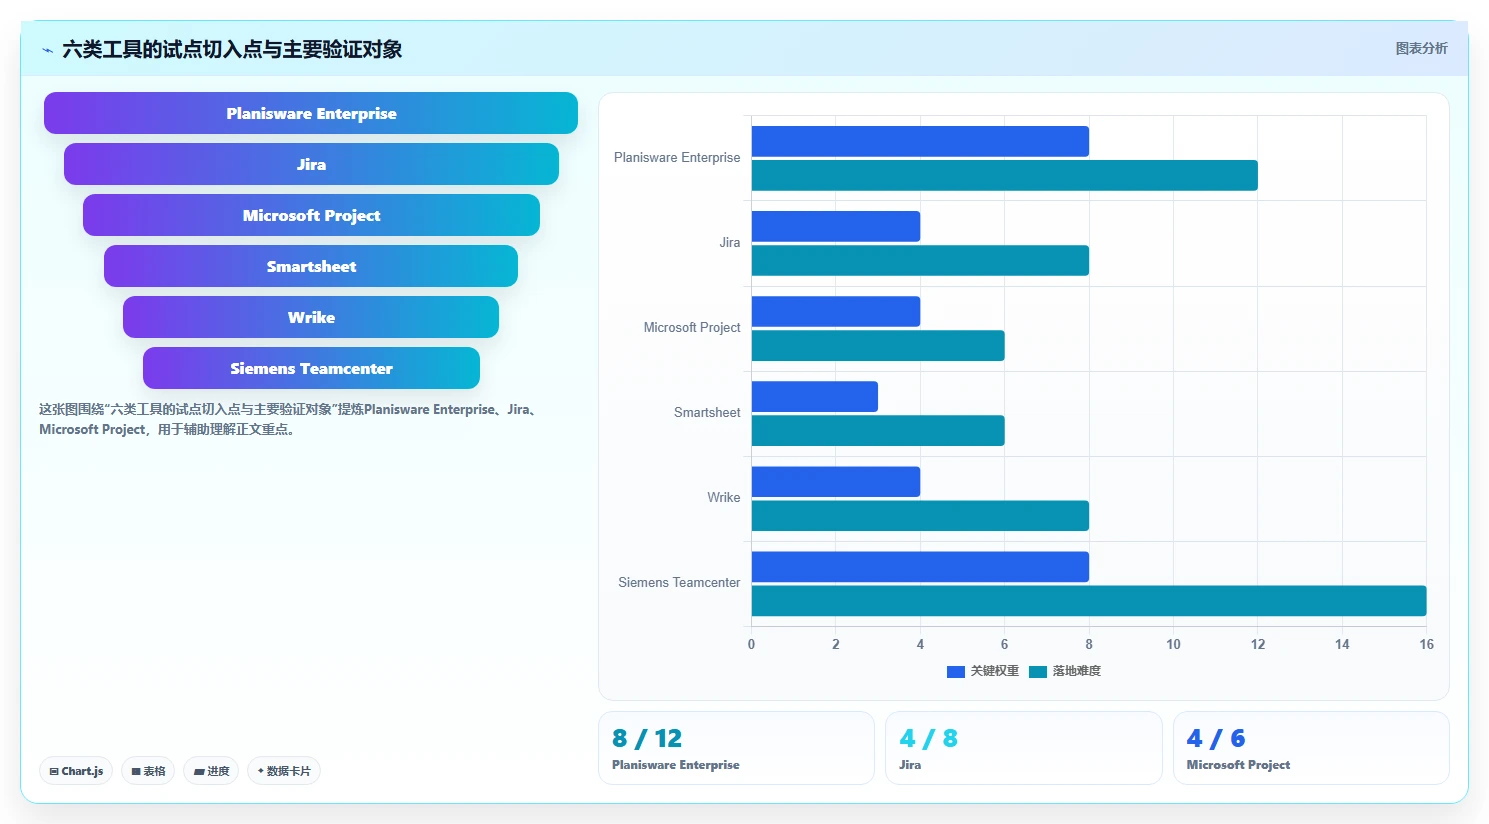Select the Siemens Teamcenter funnel stage
The image size is (1489, 824).
tap(311, 368)
